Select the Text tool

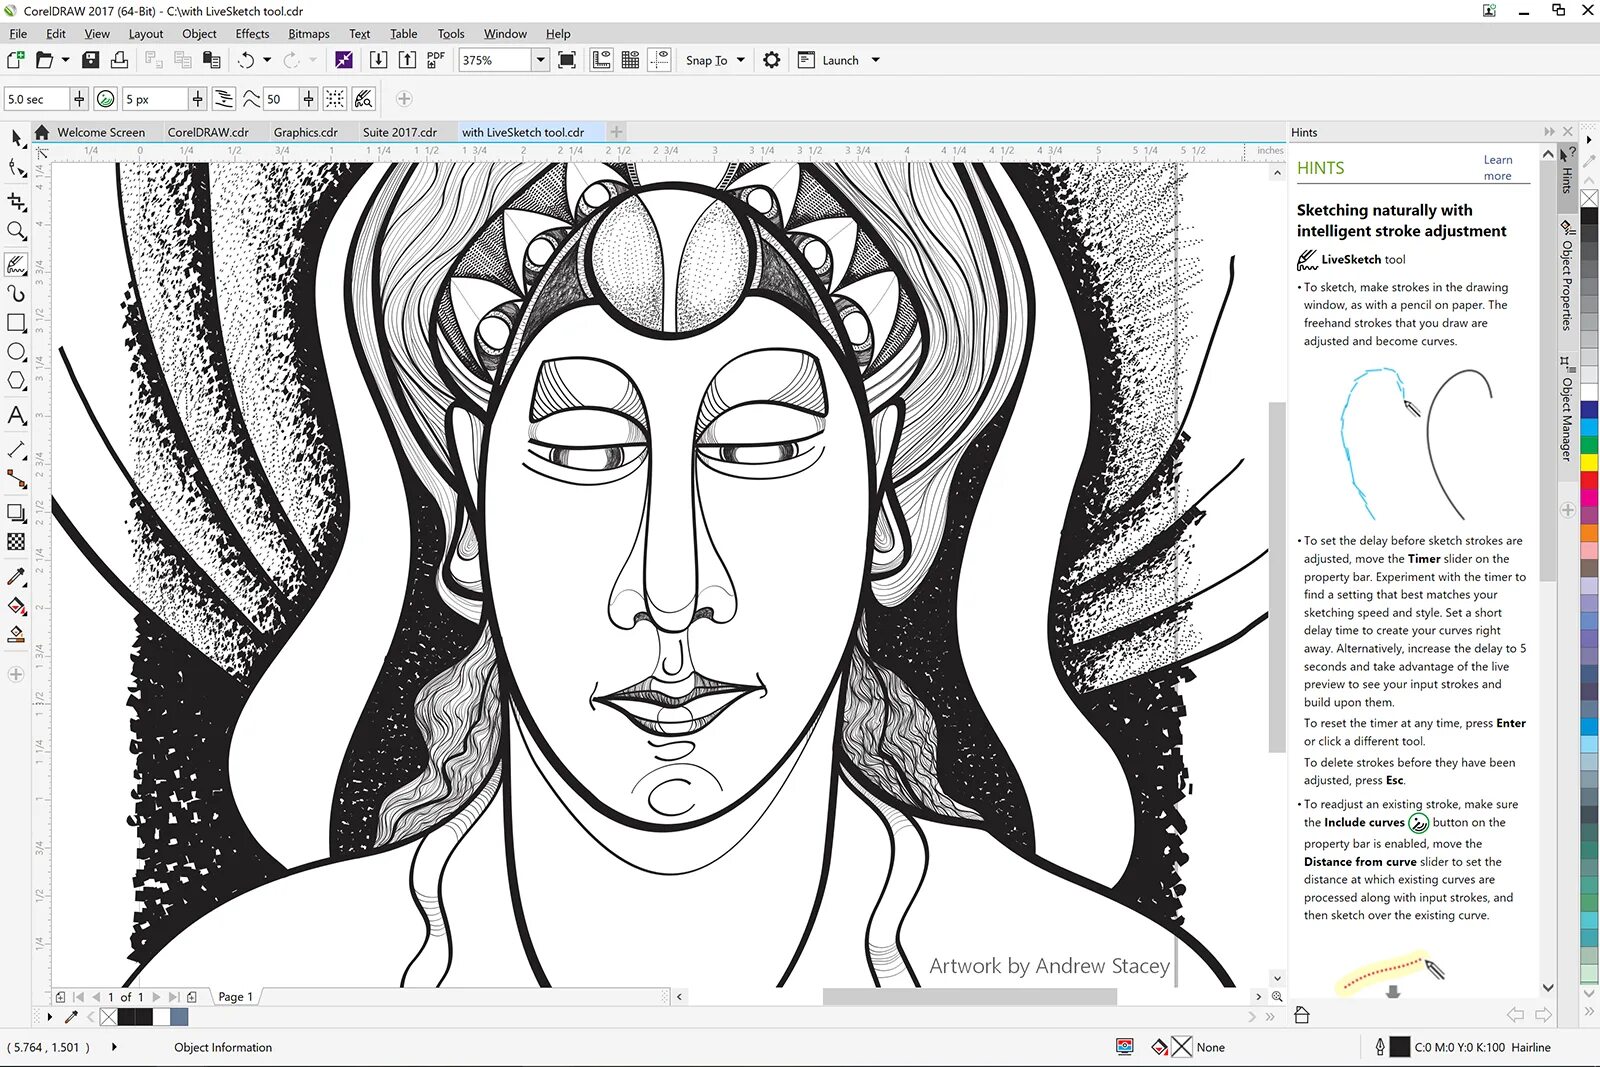pyautogui.click(x=16, y=416)
